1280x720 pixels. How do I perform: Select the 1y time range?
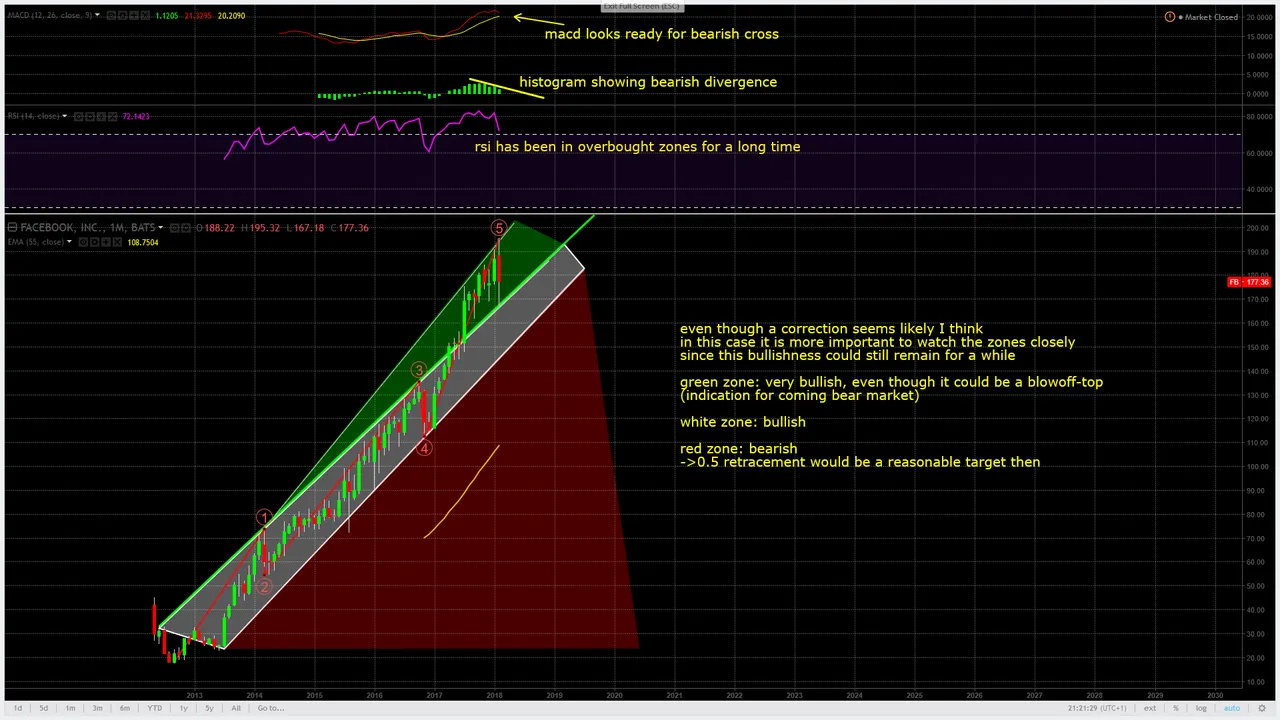[x=183, y=708]
